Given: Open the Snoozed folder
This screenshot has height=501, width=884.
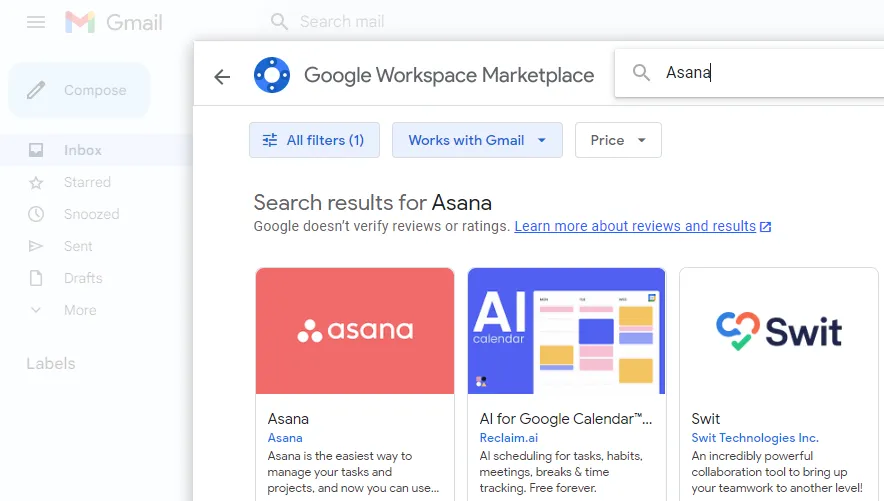Looking at the screenshot, I should pyautogui.click(x=91, y=214).
